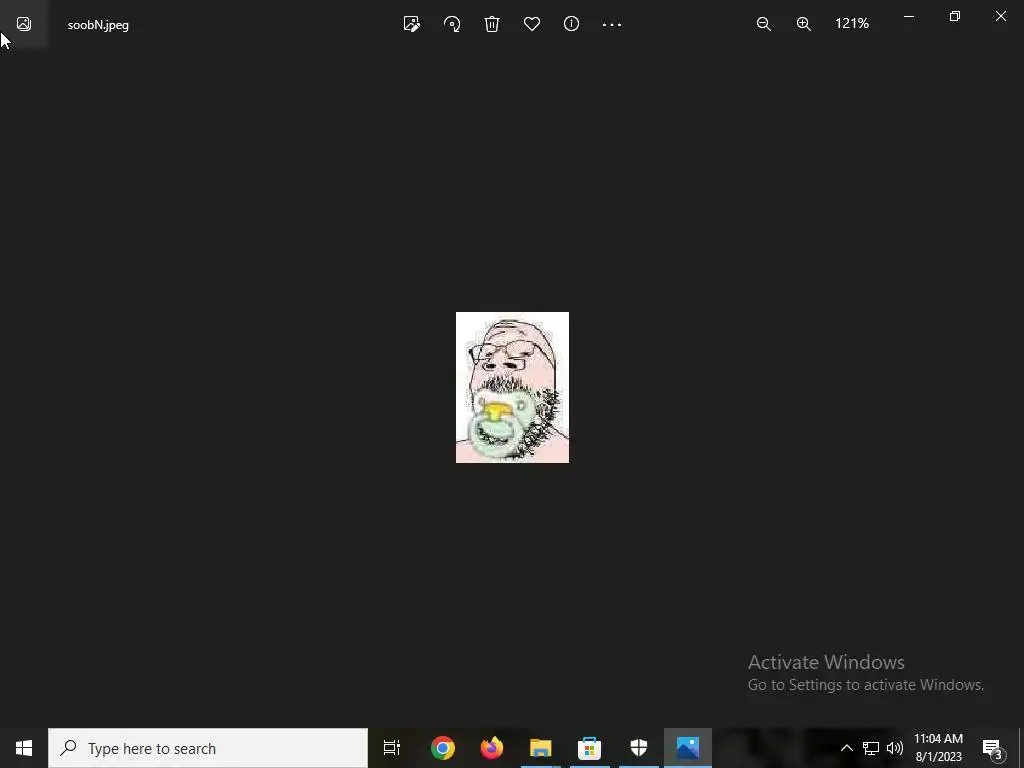Screen dimensions: 1024x768
Task: Expand hidden system tray icons chevron
Action: pyautogui.click(x=846, y=748)
